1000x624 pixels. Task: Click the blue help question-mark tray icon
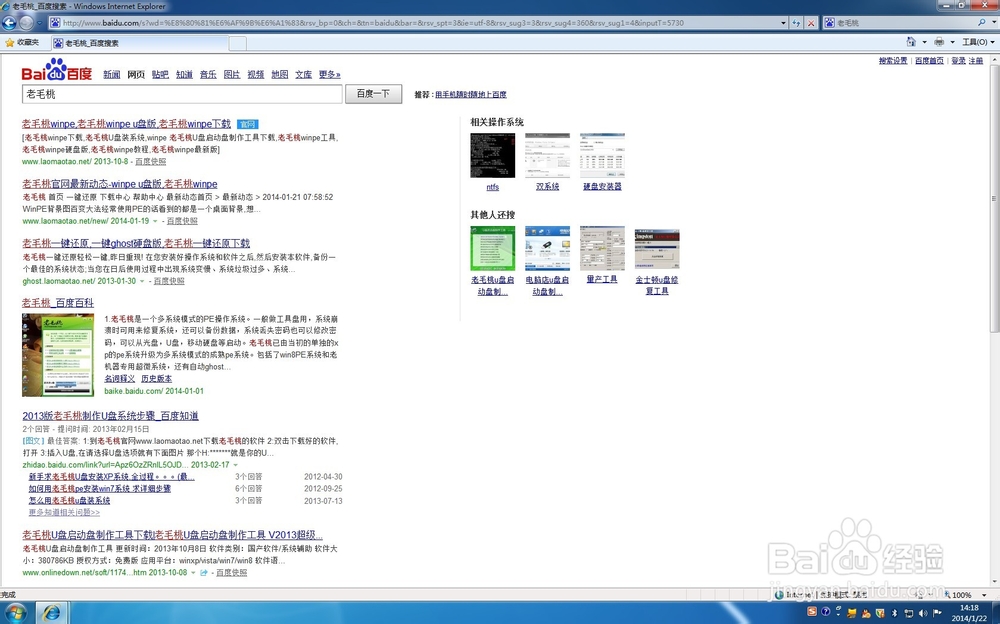coord(825,613)
